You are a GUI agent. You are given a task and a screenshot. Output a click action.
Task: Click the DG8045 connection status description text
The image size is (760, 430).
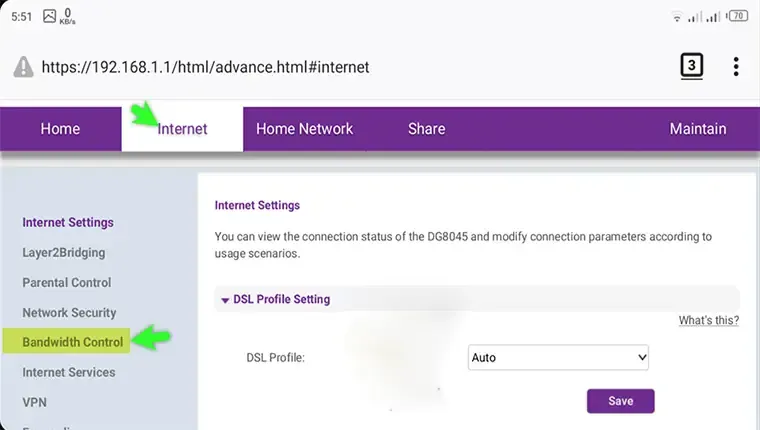[463, 245]
